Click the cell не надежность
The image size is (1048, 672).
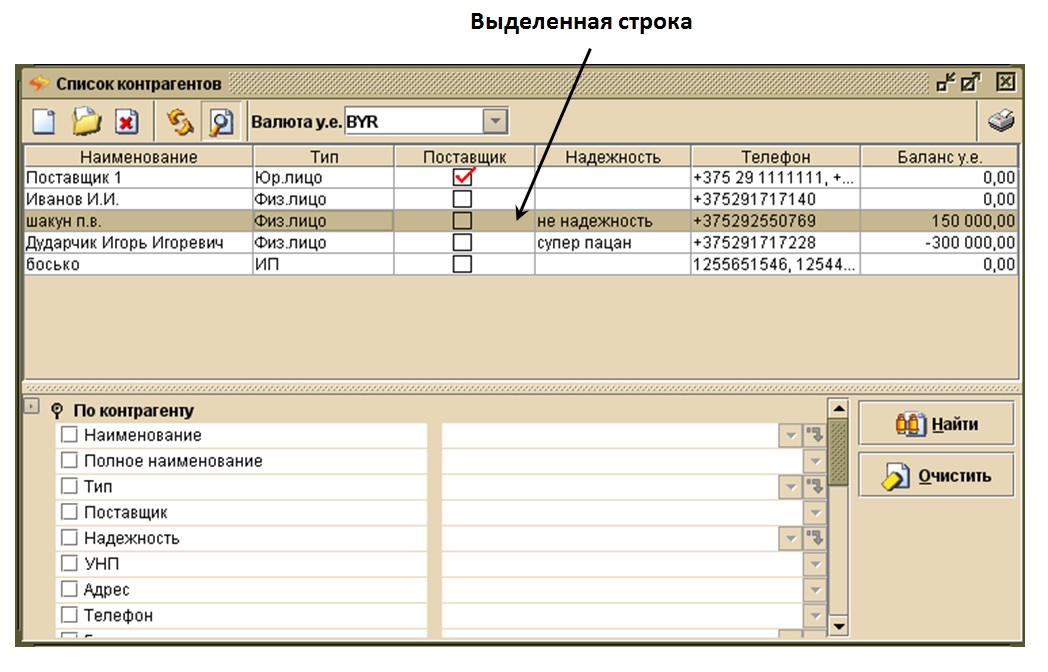tap(613, 221)
